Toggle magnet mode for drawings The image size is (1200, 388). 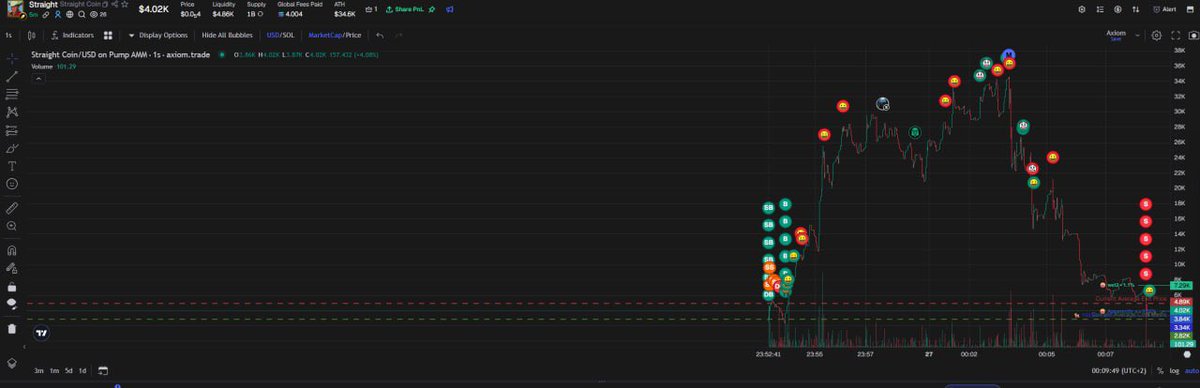(12, 250)
